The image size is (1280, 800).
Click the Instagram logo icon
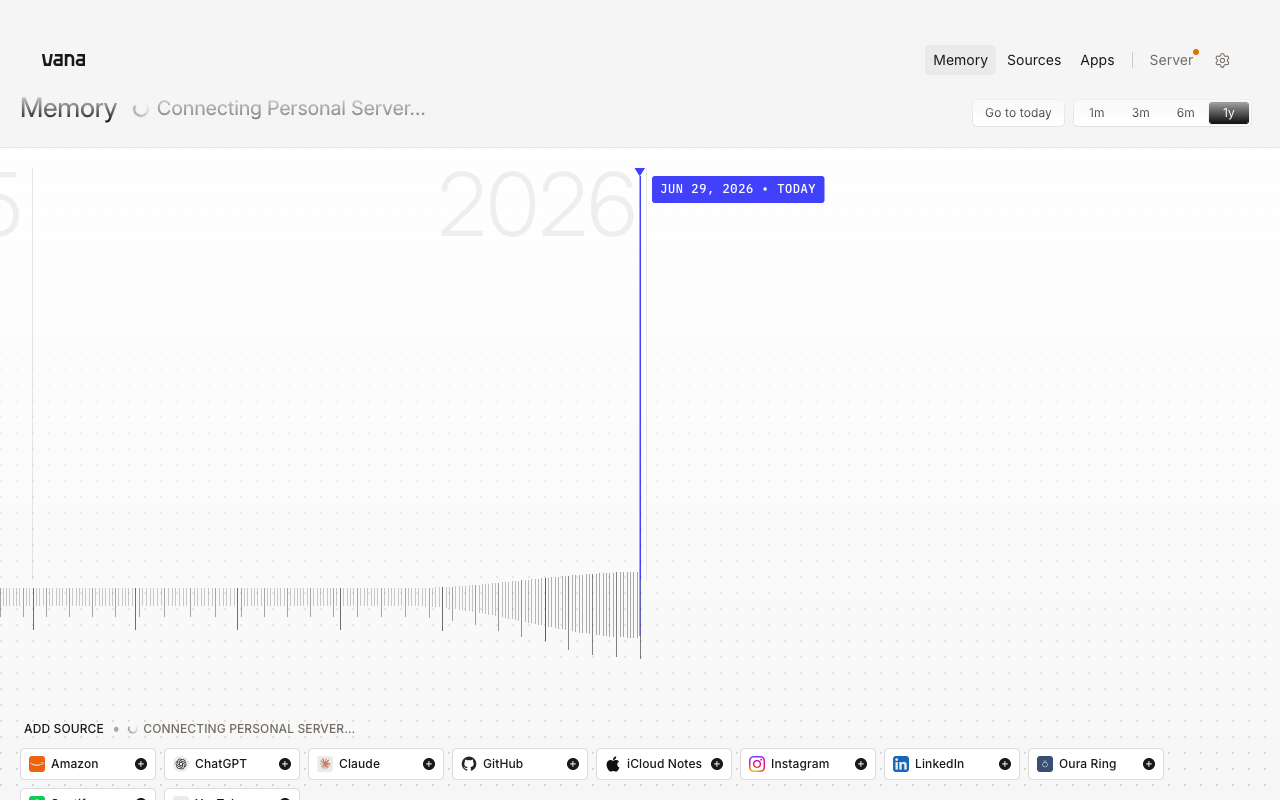(757, 764)
